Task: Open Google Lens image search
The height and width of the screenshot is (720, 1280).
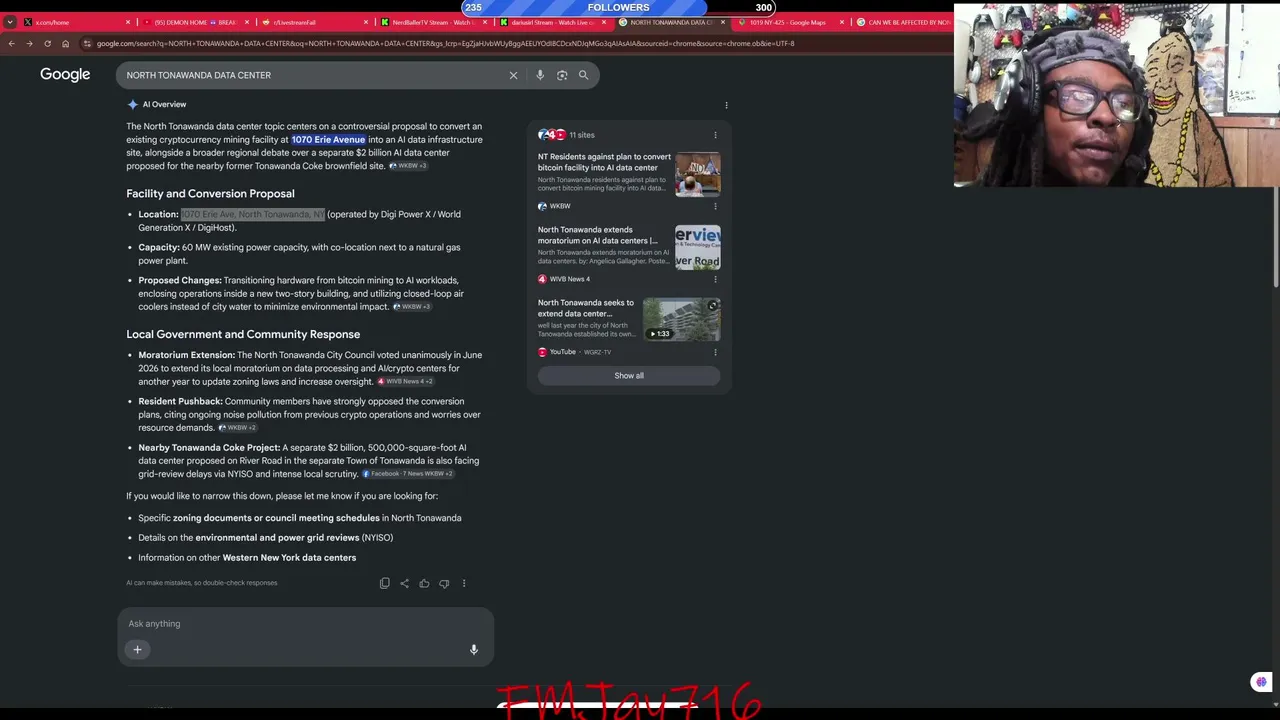Action: coord(562,75)
